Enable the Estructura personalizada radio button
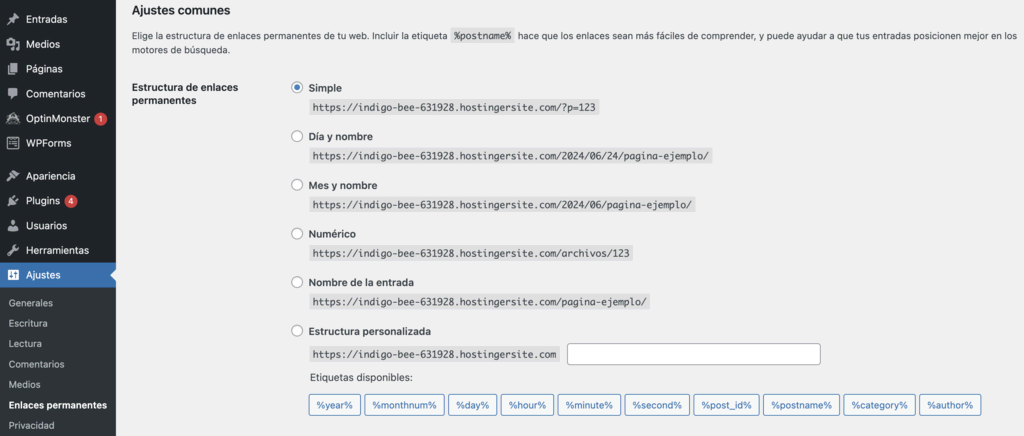Image resolution: width=1024 pixels, height=436 pixels. tap(297, 331)
